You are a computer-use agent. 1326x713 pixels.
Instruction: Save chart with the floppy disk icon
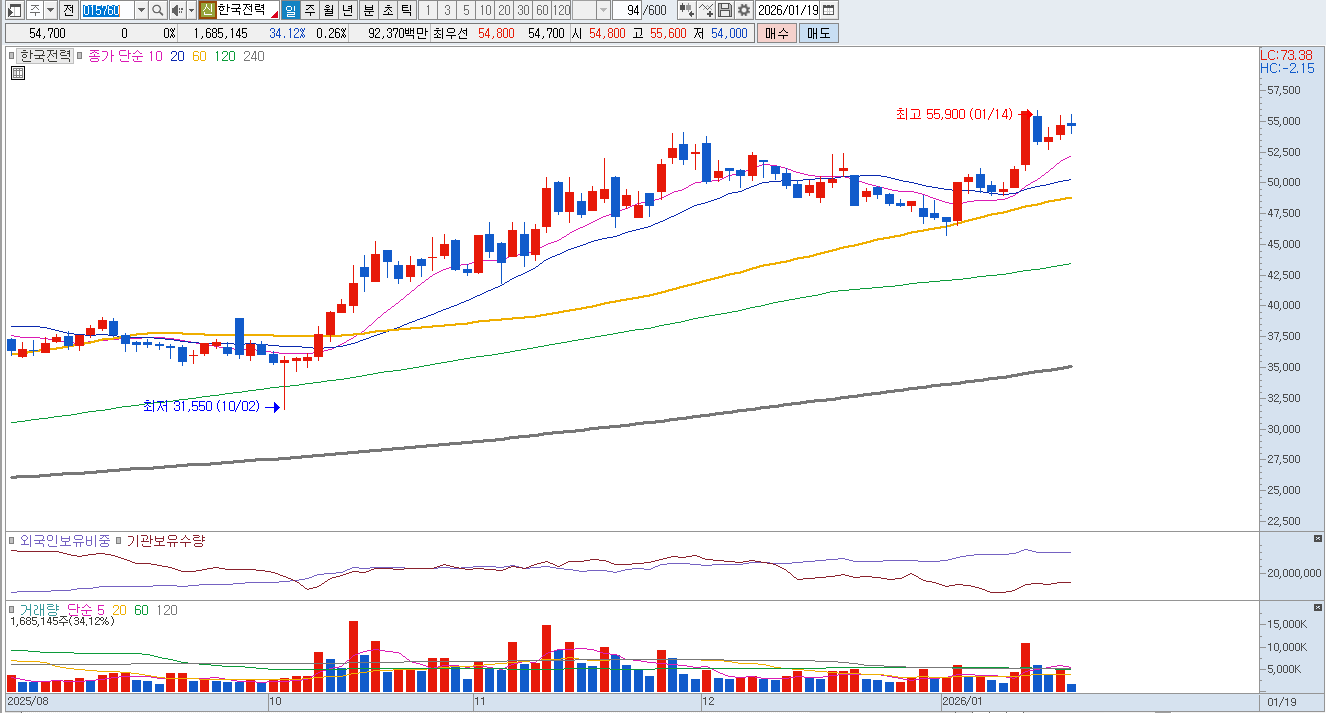[x=725, y=10]
